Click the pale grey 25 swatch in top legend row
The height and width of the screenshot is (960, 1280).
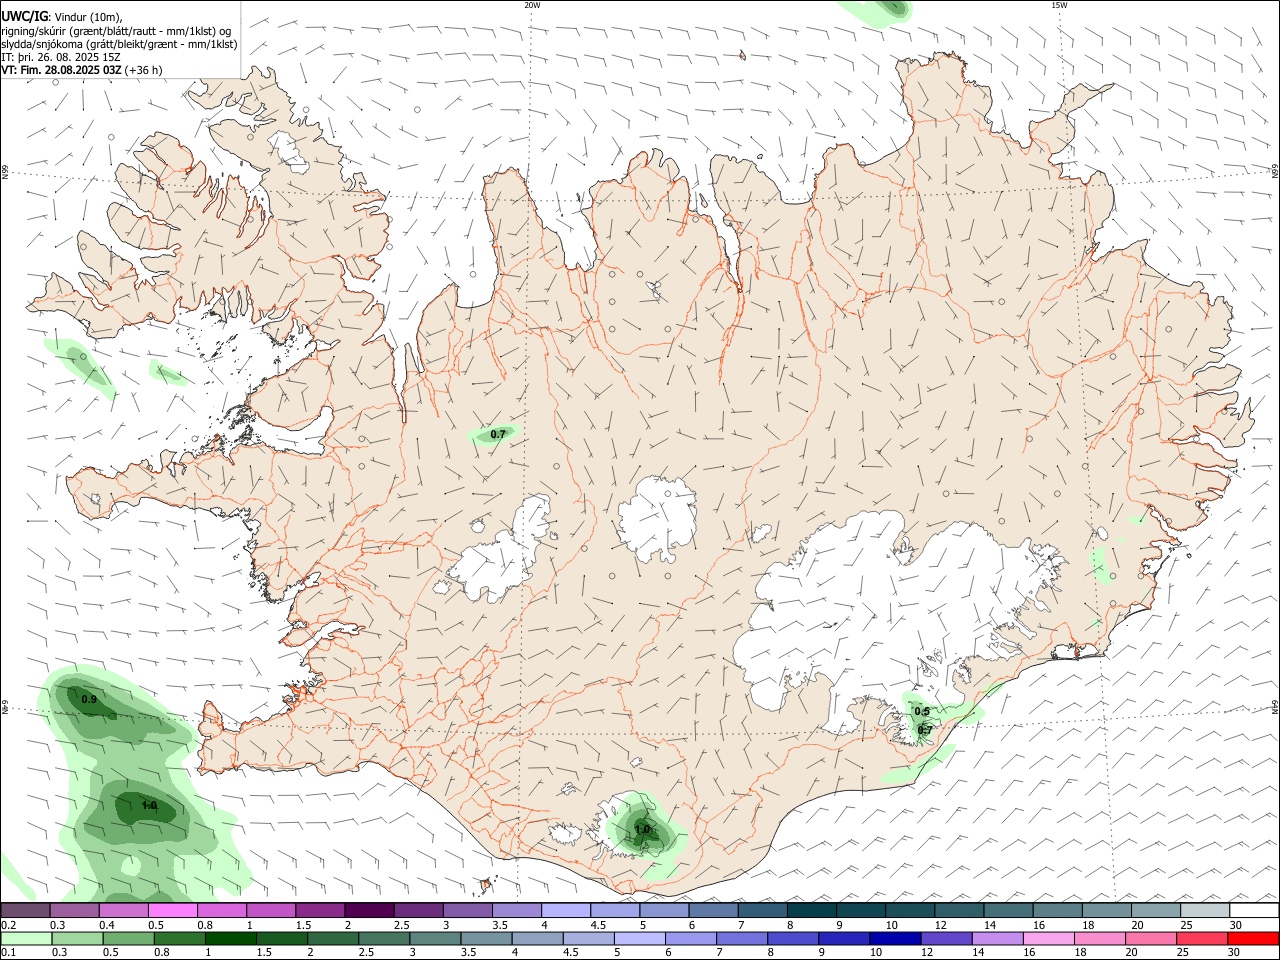[x=1205, y=910]
